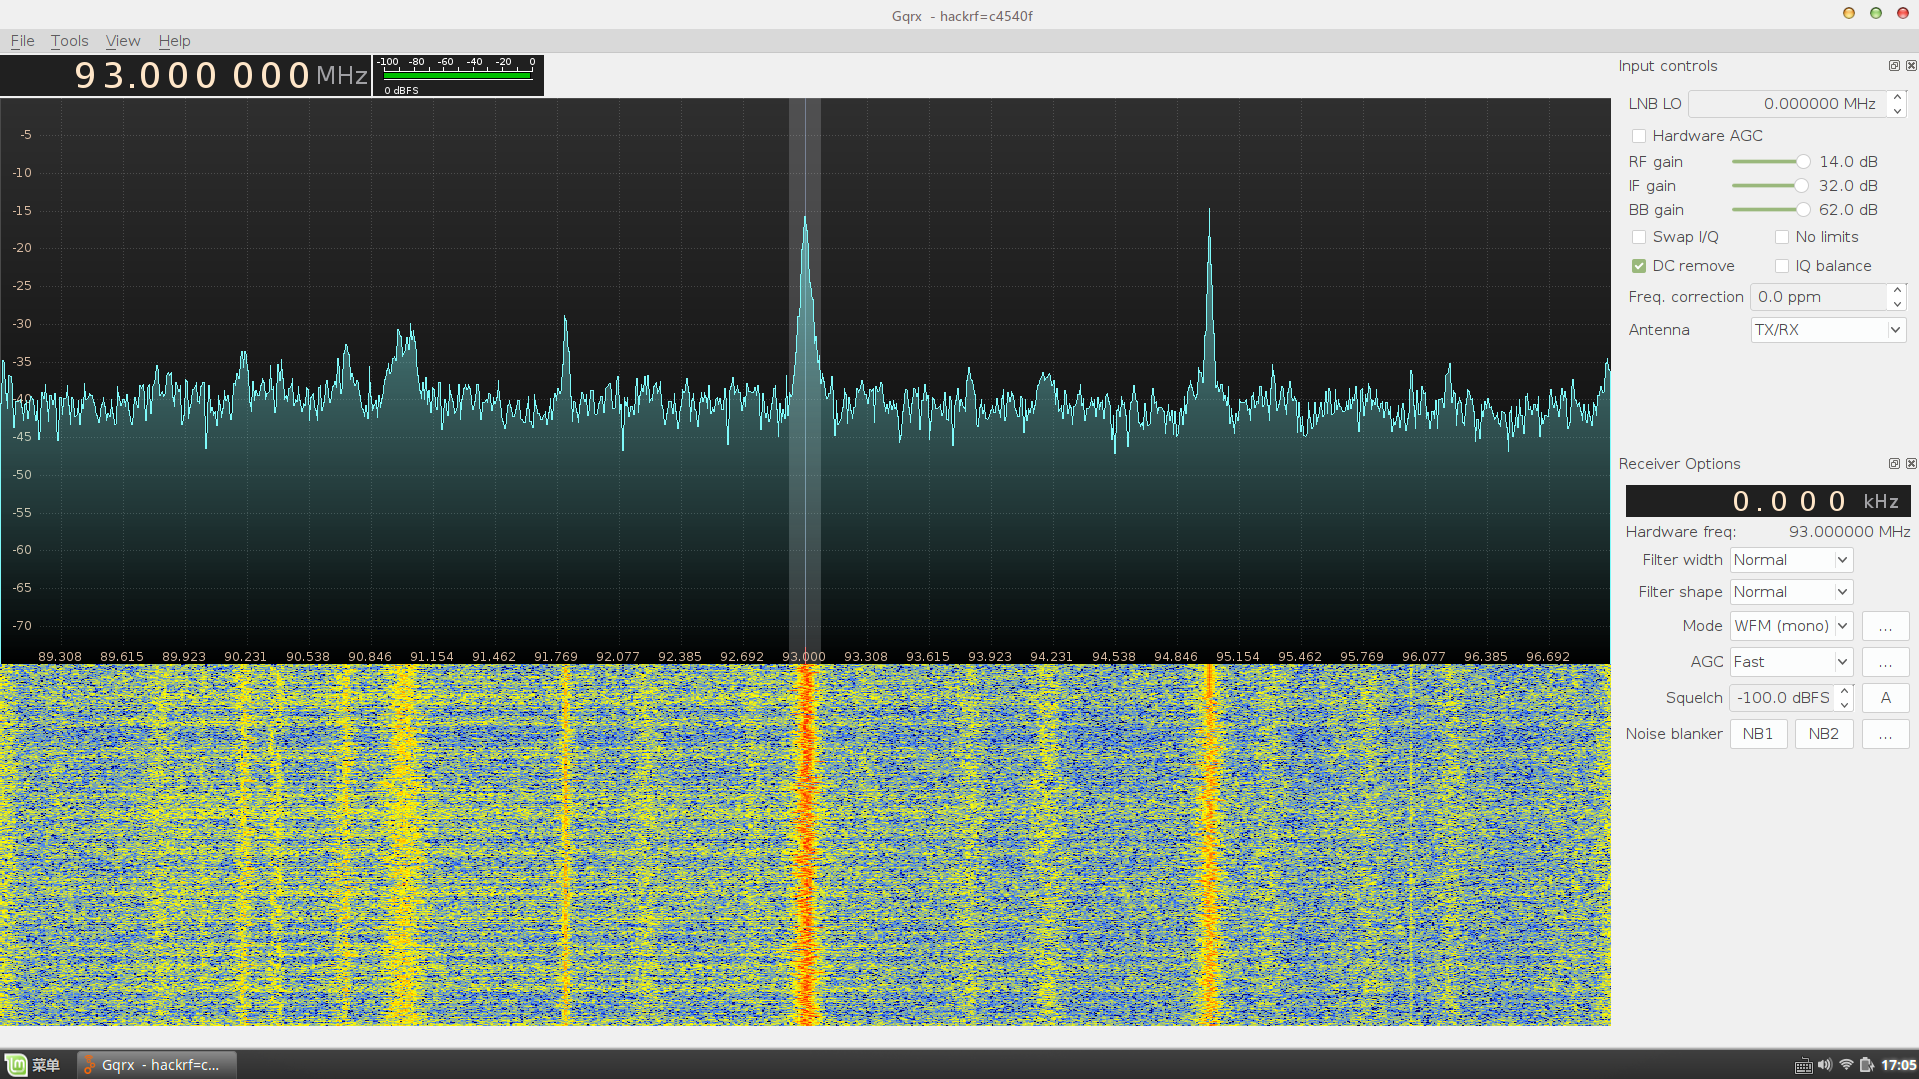The width and height of the screenshot is (1919, 1079).
Task: Adjust the IF gain slider
Action: click(x=1770, y=186)
